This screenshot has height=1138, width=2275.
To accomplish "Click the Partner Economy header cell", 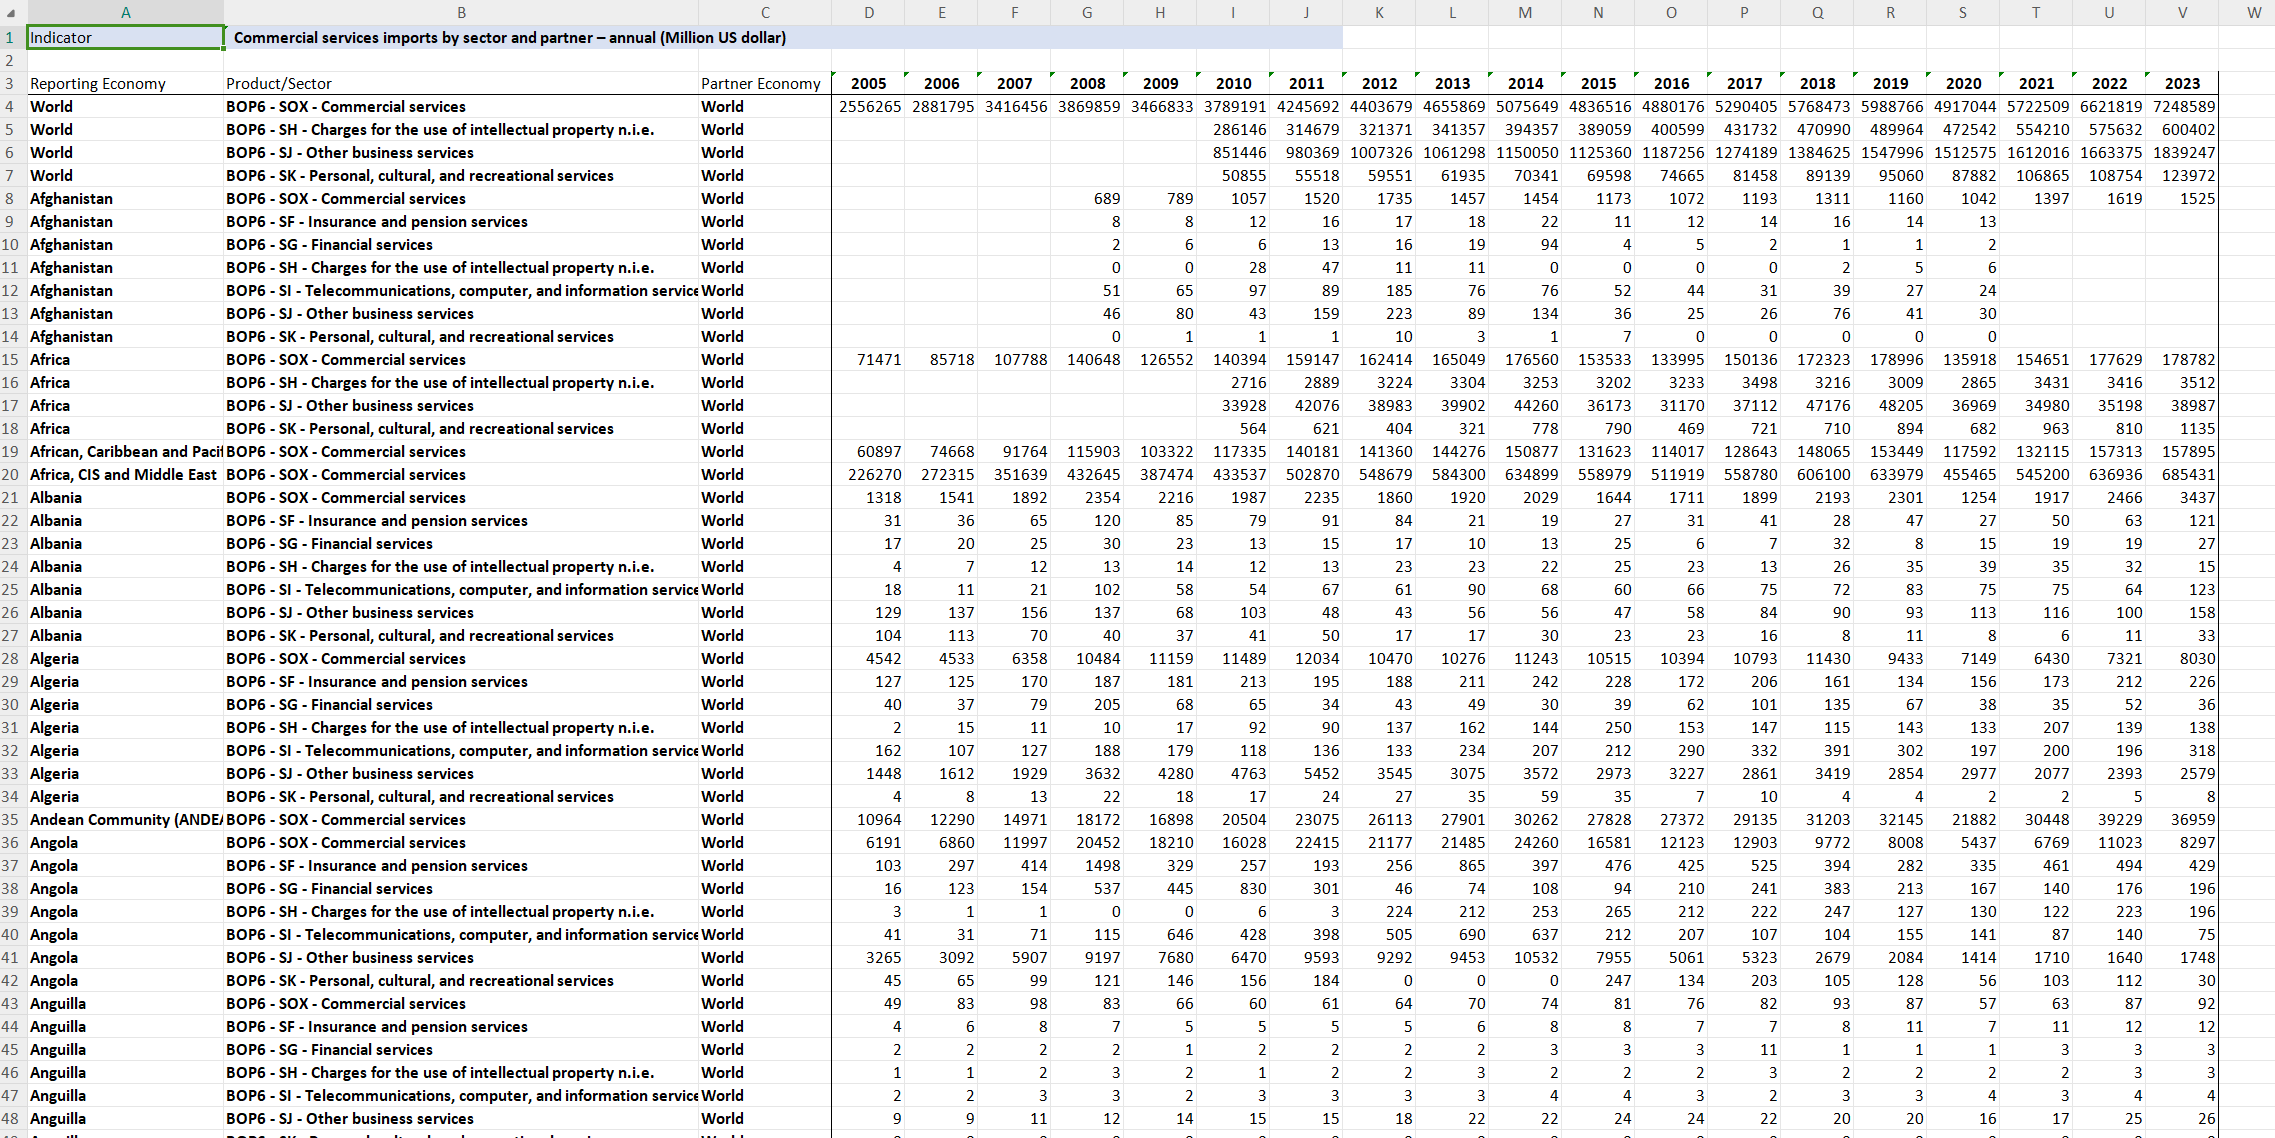I will [x=760, y=84].
